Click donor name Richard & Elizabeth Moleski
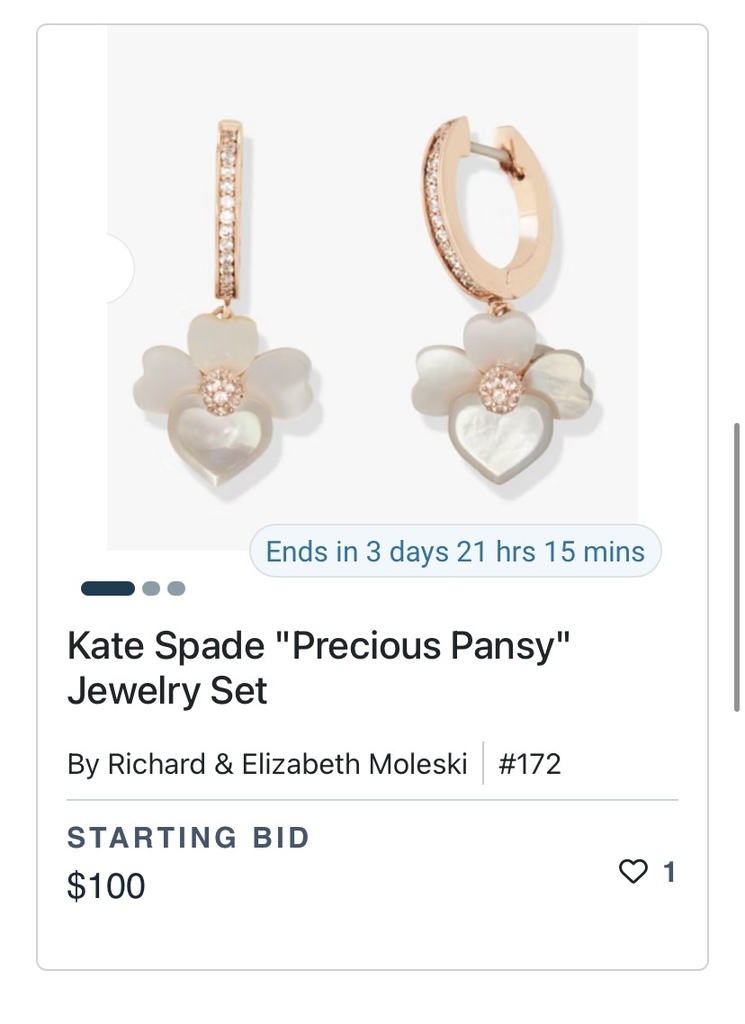 click(x=267, y=764)
